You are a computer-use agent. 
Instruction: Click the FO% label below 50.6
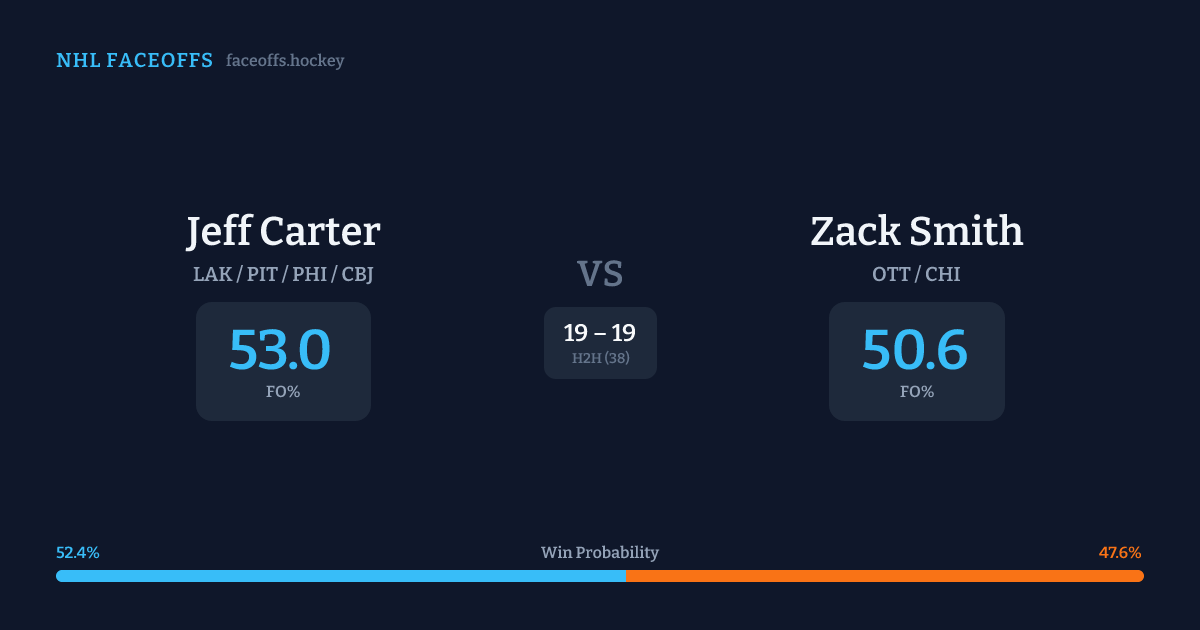[916, 392]
